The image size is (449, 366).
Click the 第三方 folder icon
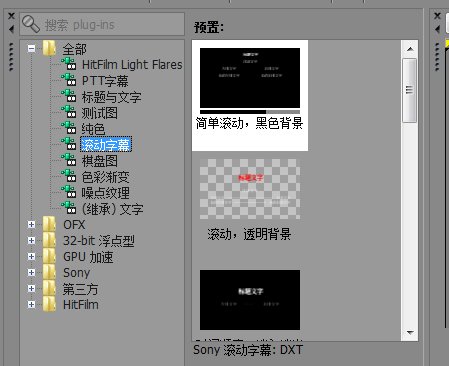(49, 288)
